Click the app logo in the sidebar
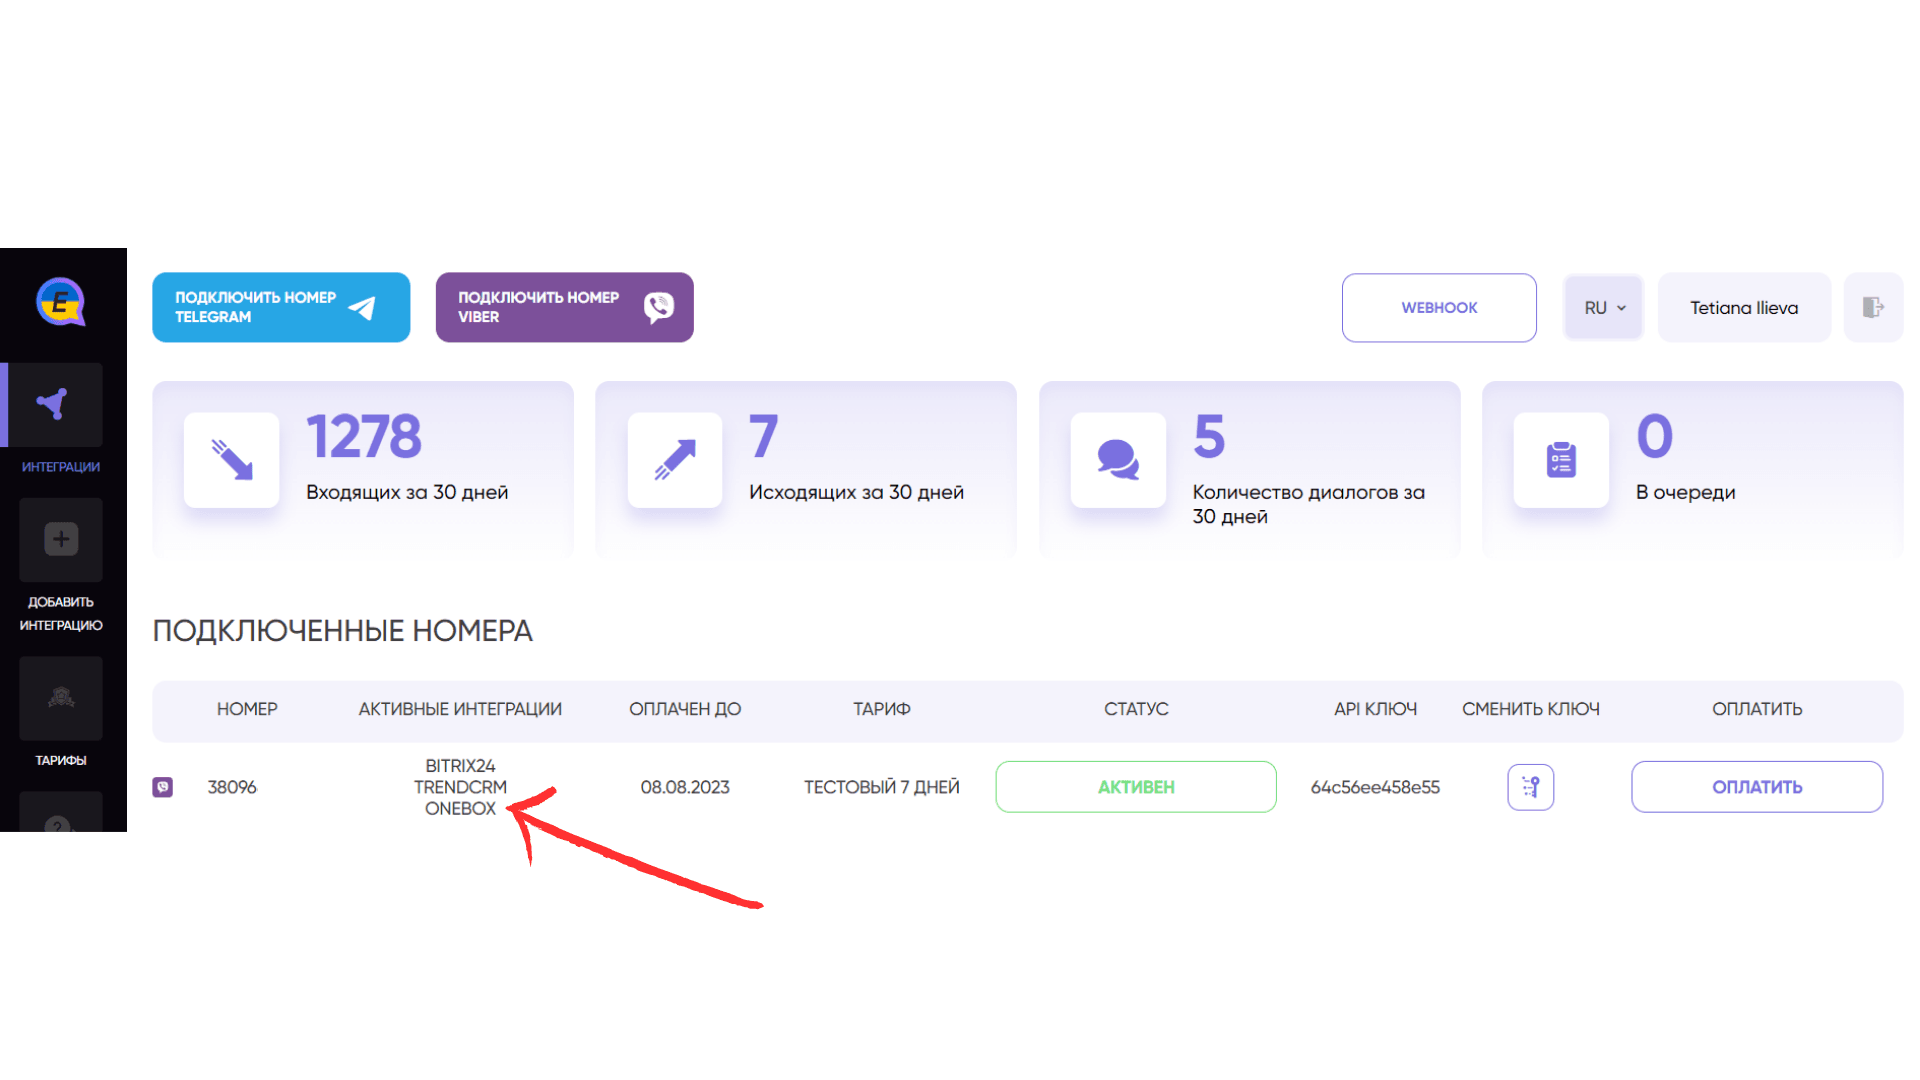This screenshot has width=1920, height=1080. click(x=61, y=302)
